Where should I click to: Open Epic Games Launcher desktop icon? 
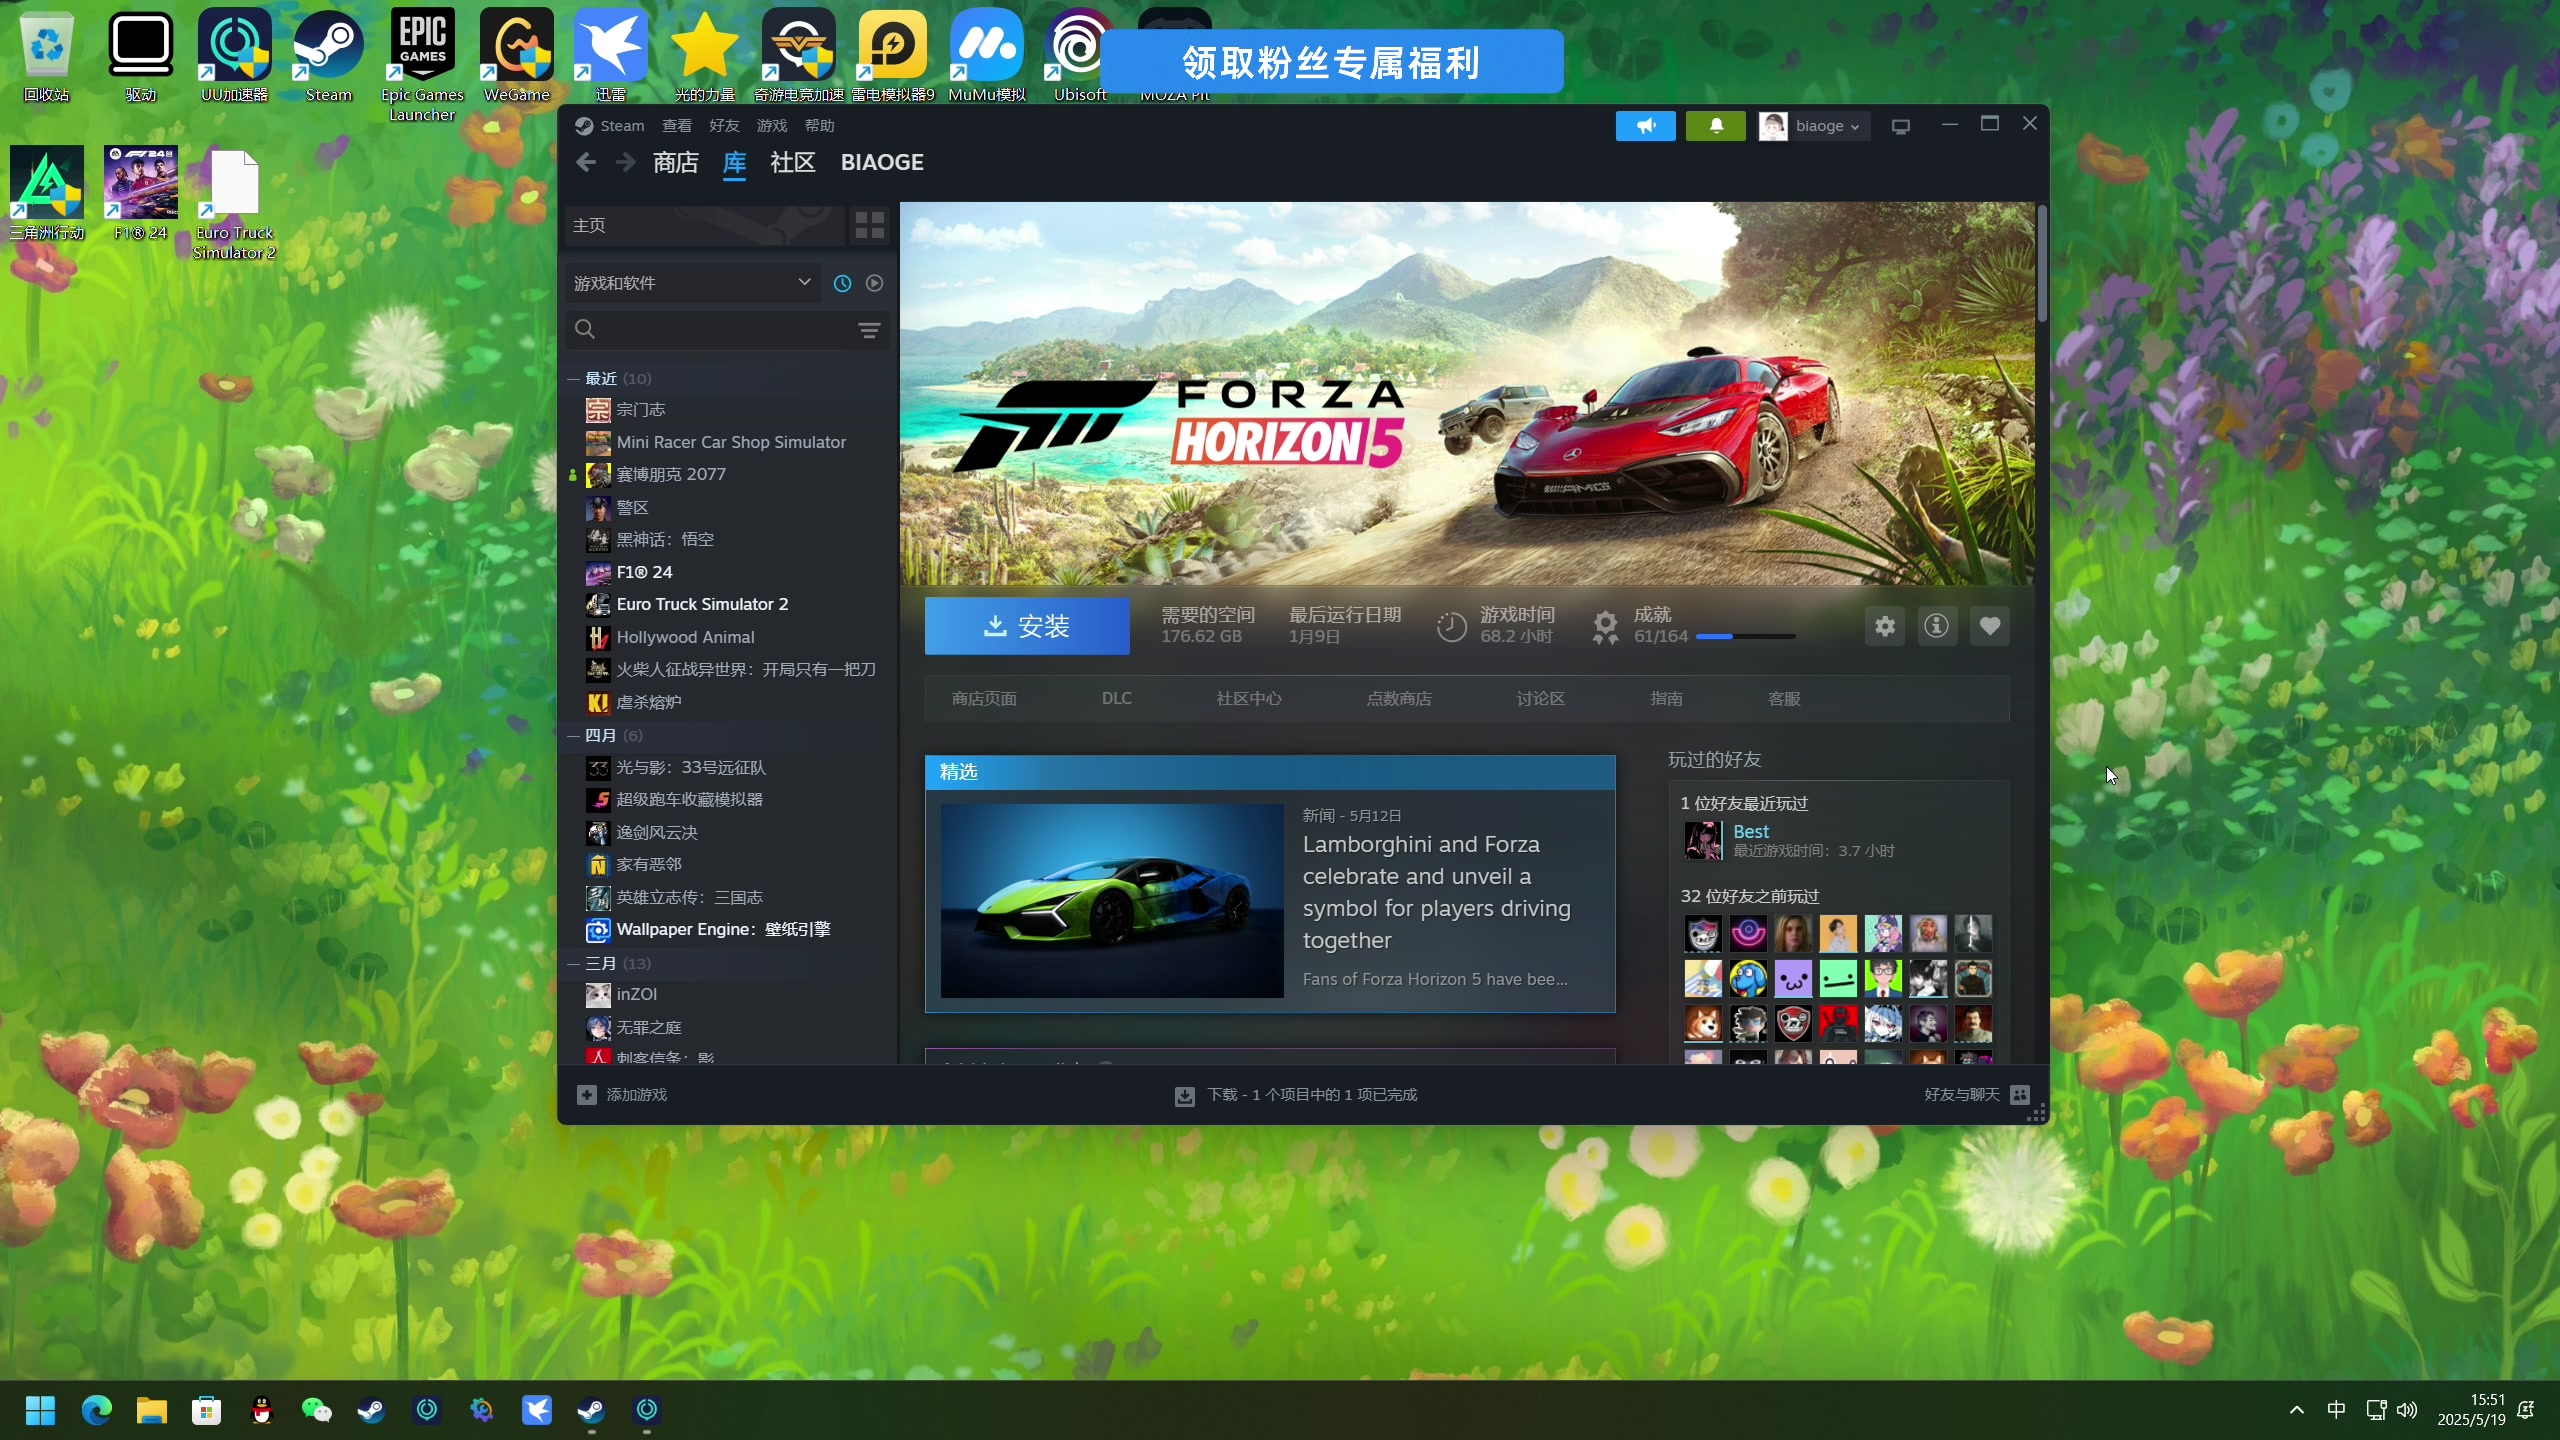coord(423,65)
